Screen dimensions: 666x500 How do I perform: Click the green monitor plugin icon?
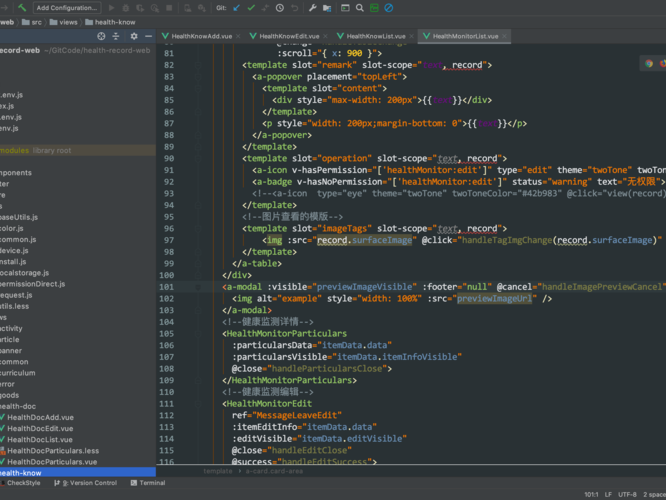click(x=374, y=8)
